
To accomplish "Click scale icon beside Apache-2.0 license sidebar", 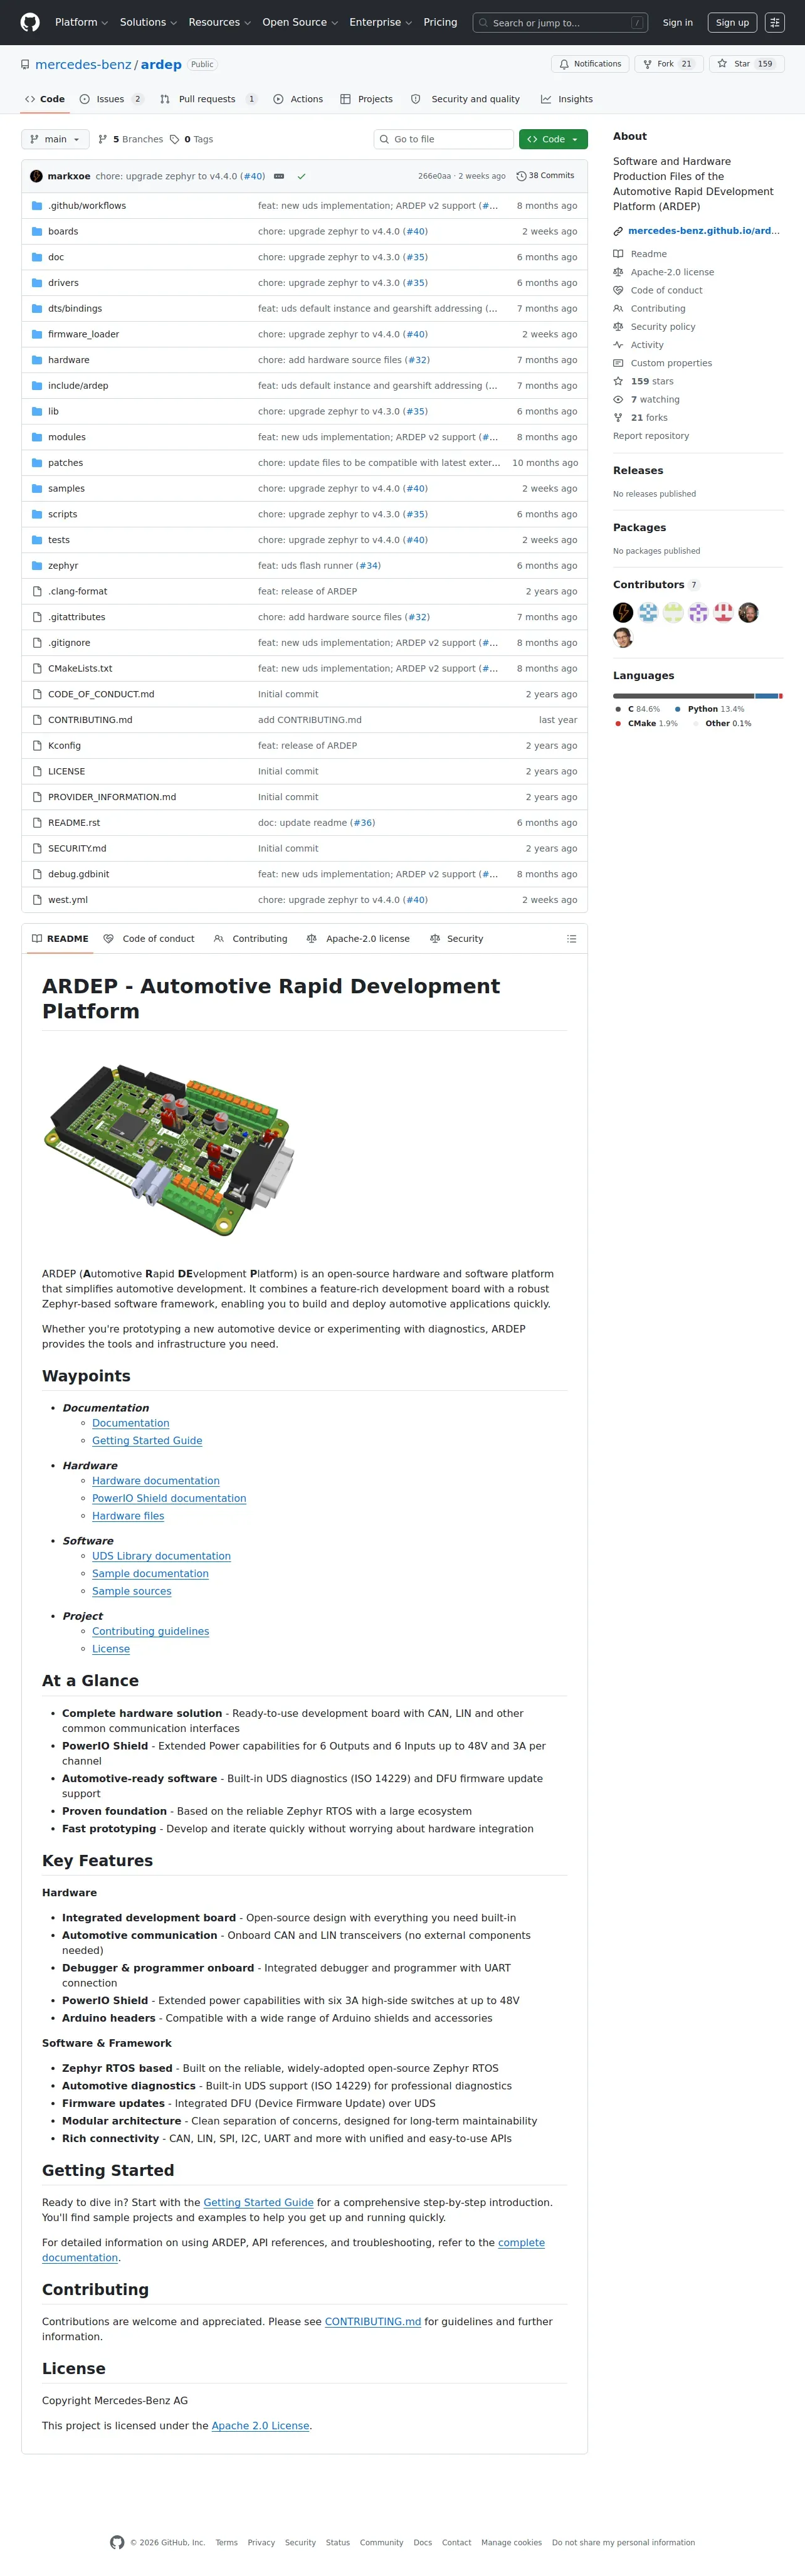I will click(618, 272).
